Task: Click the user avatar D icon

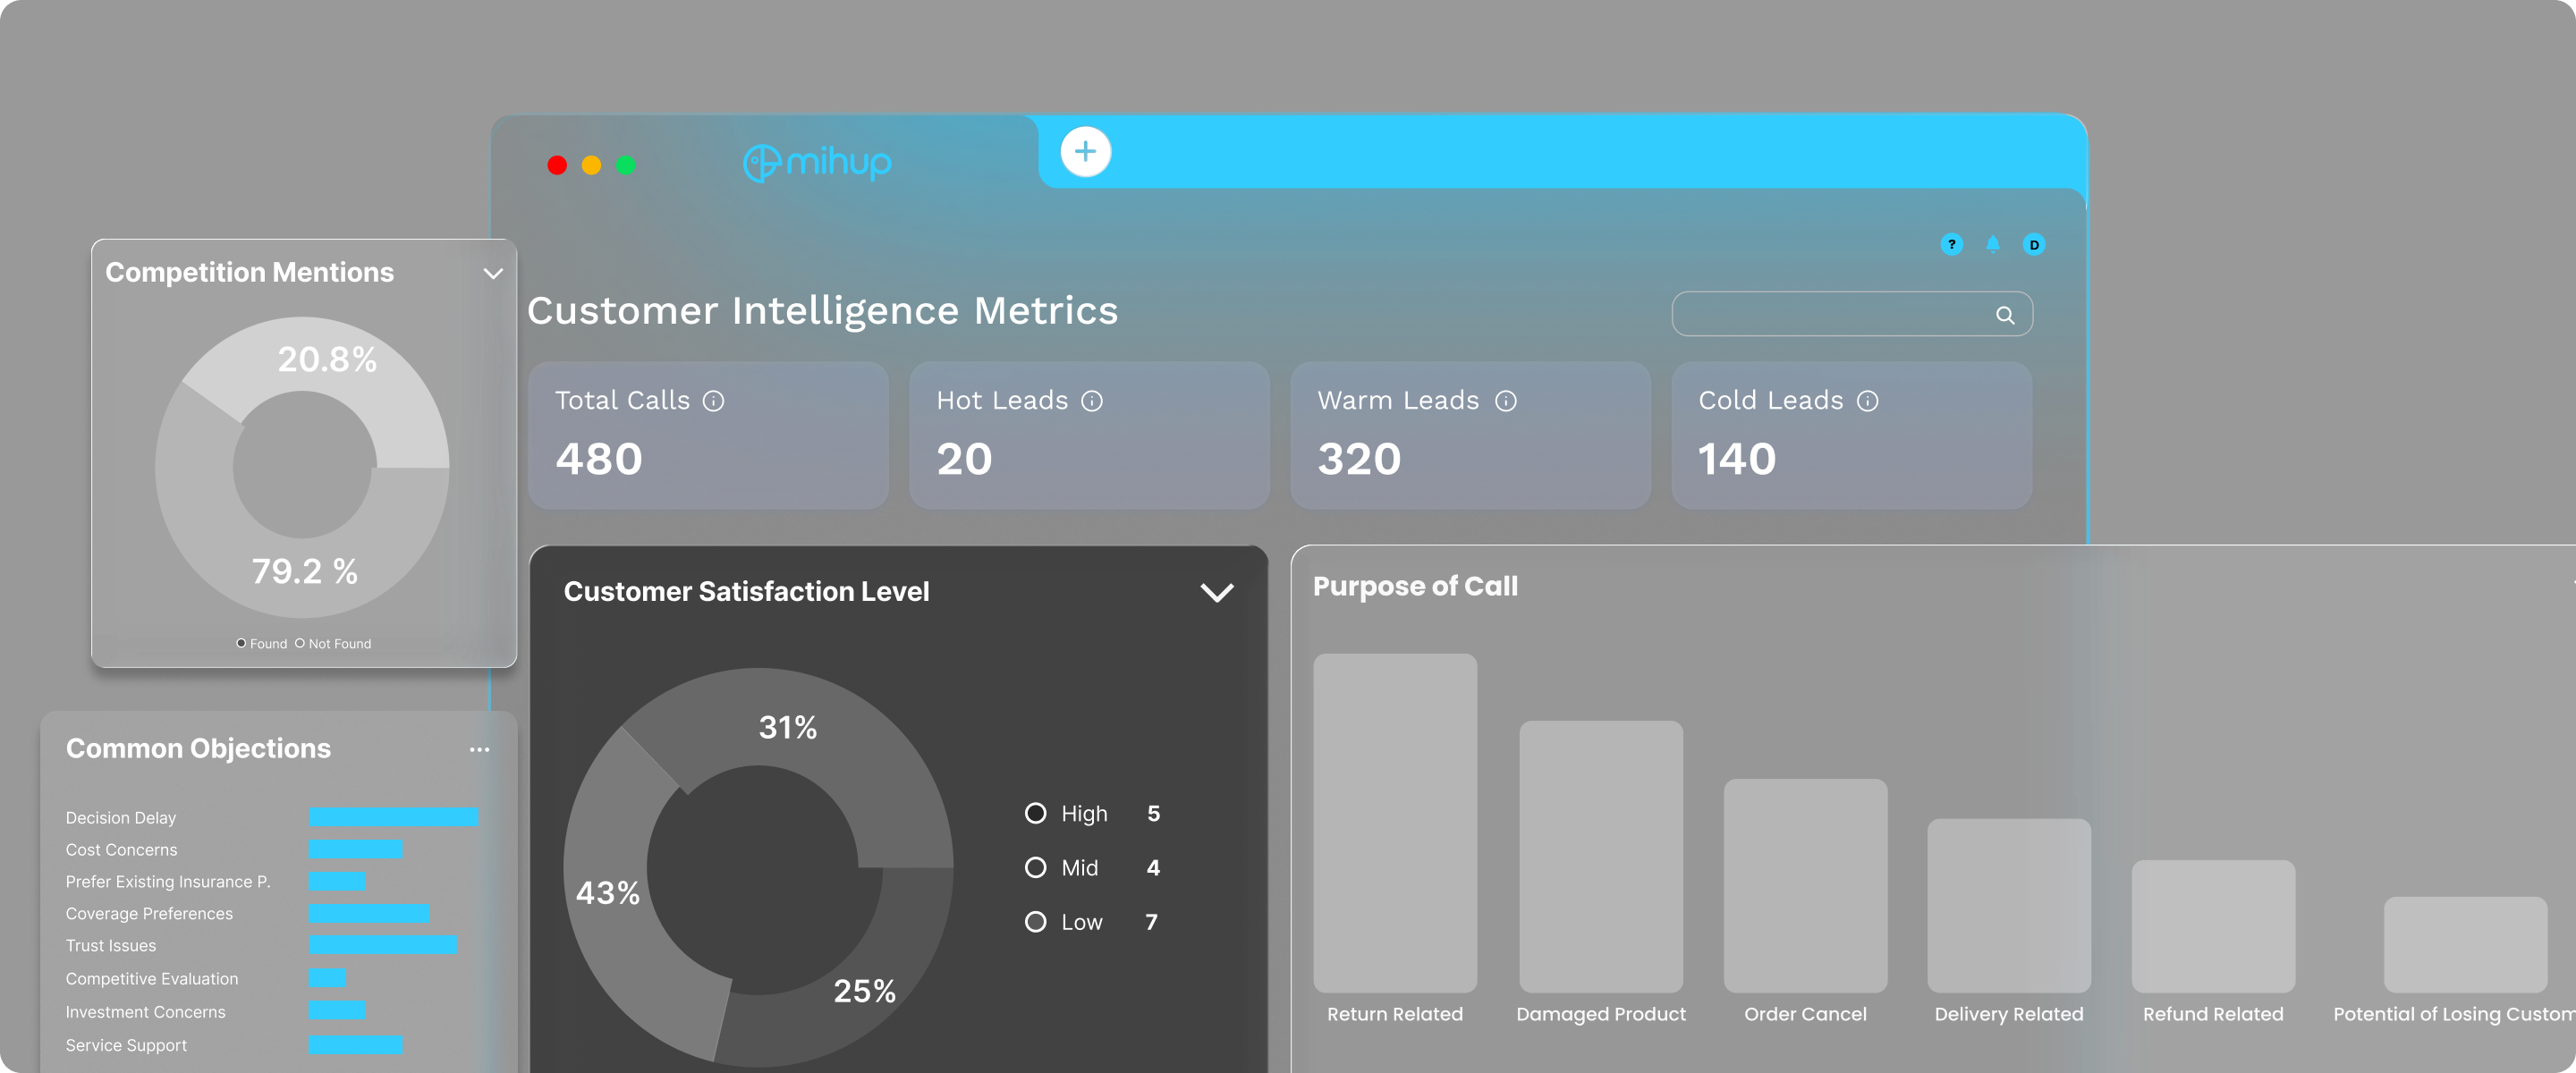Action: [2033, 244]
